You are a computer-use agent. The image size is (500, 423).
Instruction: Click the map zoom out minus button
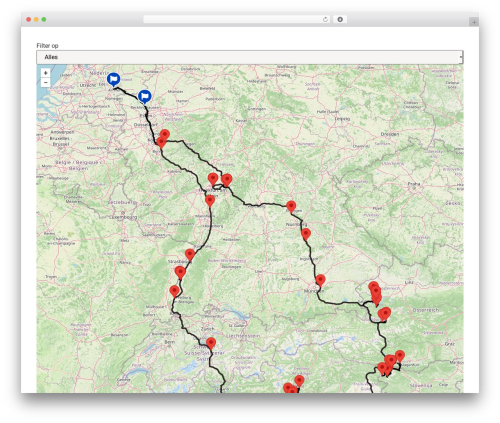click(x=46, y=82)
